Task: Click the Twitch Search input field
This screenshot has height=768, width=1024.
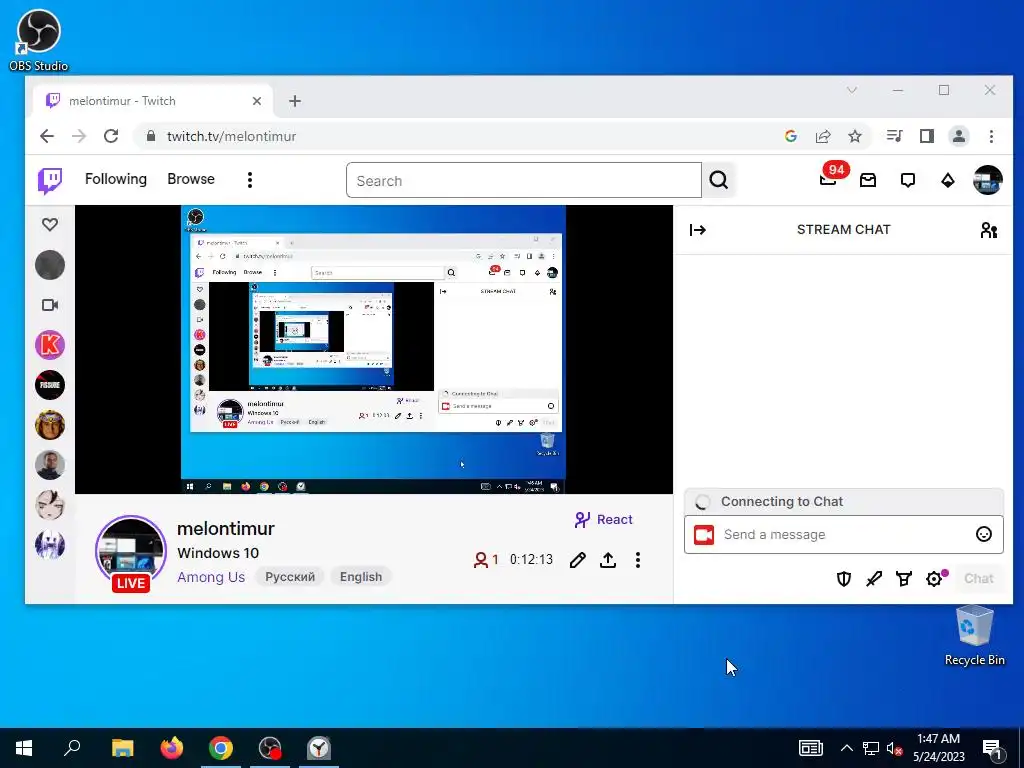Action: point(524,181)
